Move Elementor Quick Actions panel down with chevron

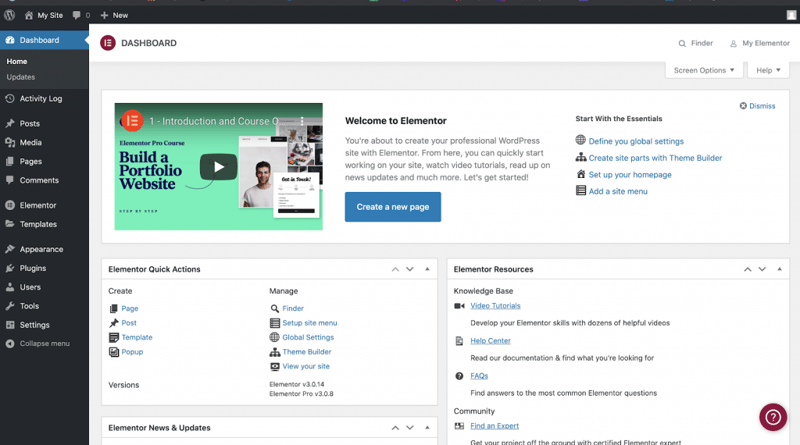410,269
